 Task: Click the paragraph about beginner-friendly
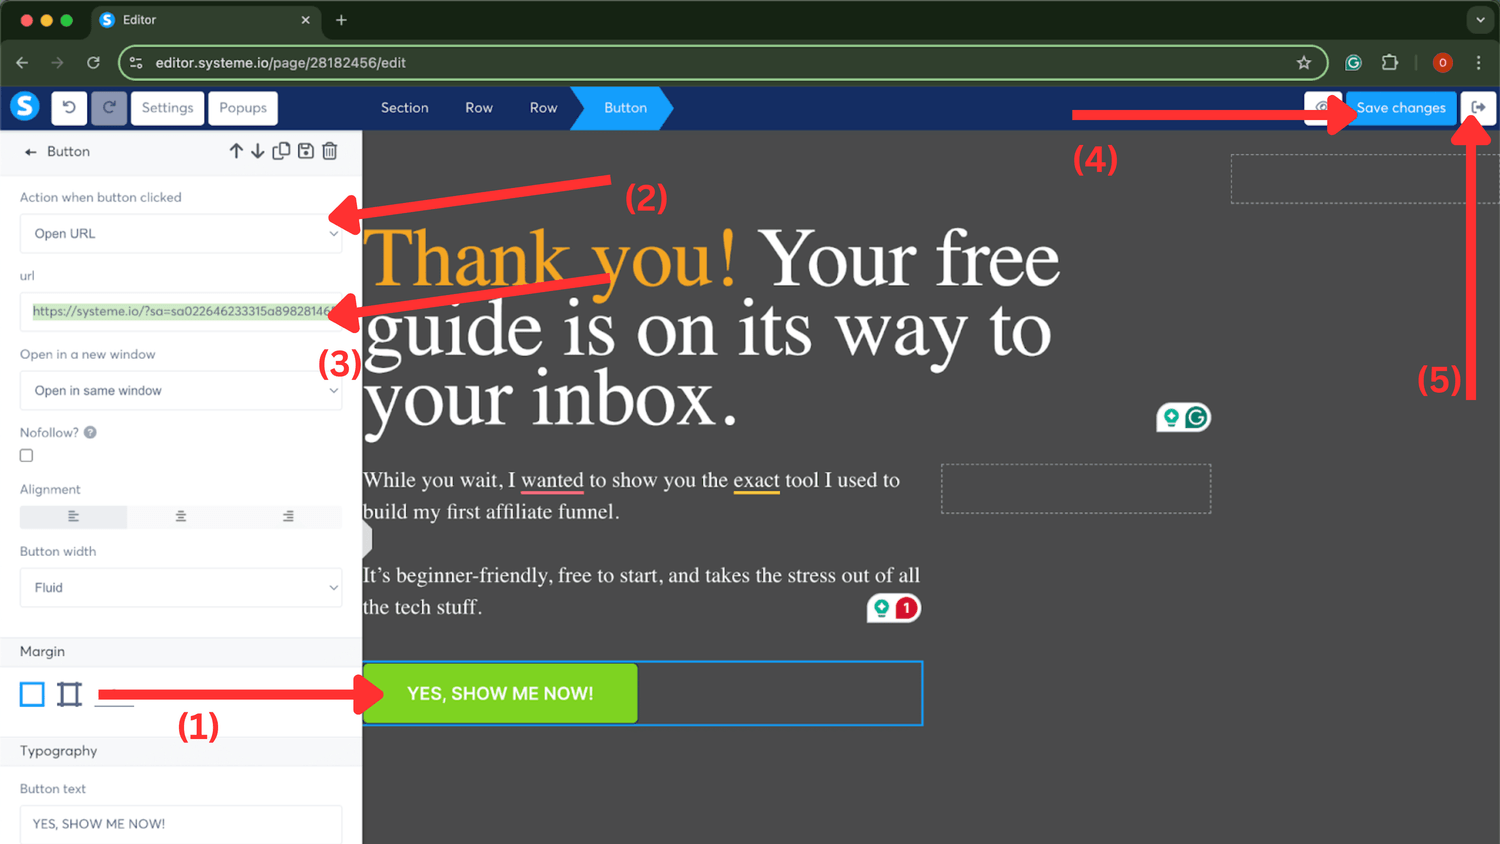point(641,591)
